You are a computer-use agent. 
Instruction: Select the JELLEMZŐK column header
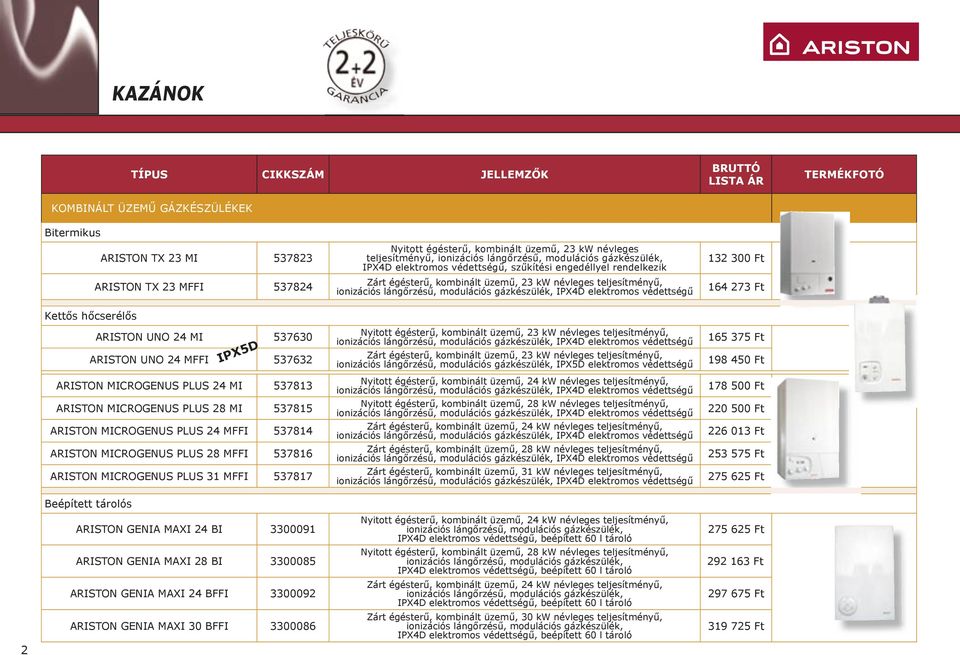tap(514, 174)
